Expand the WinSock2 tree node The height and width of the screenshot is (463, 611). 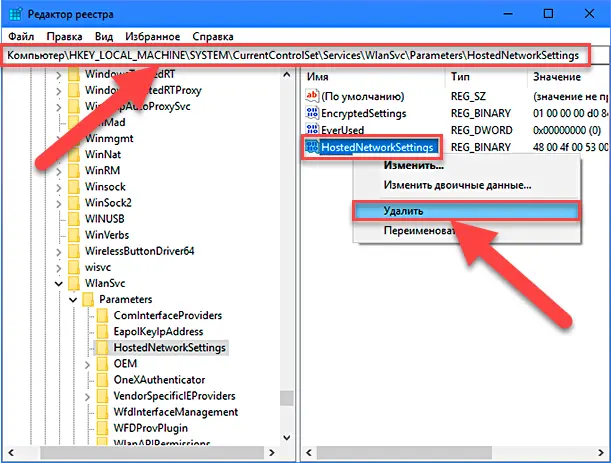pos(59,203)
